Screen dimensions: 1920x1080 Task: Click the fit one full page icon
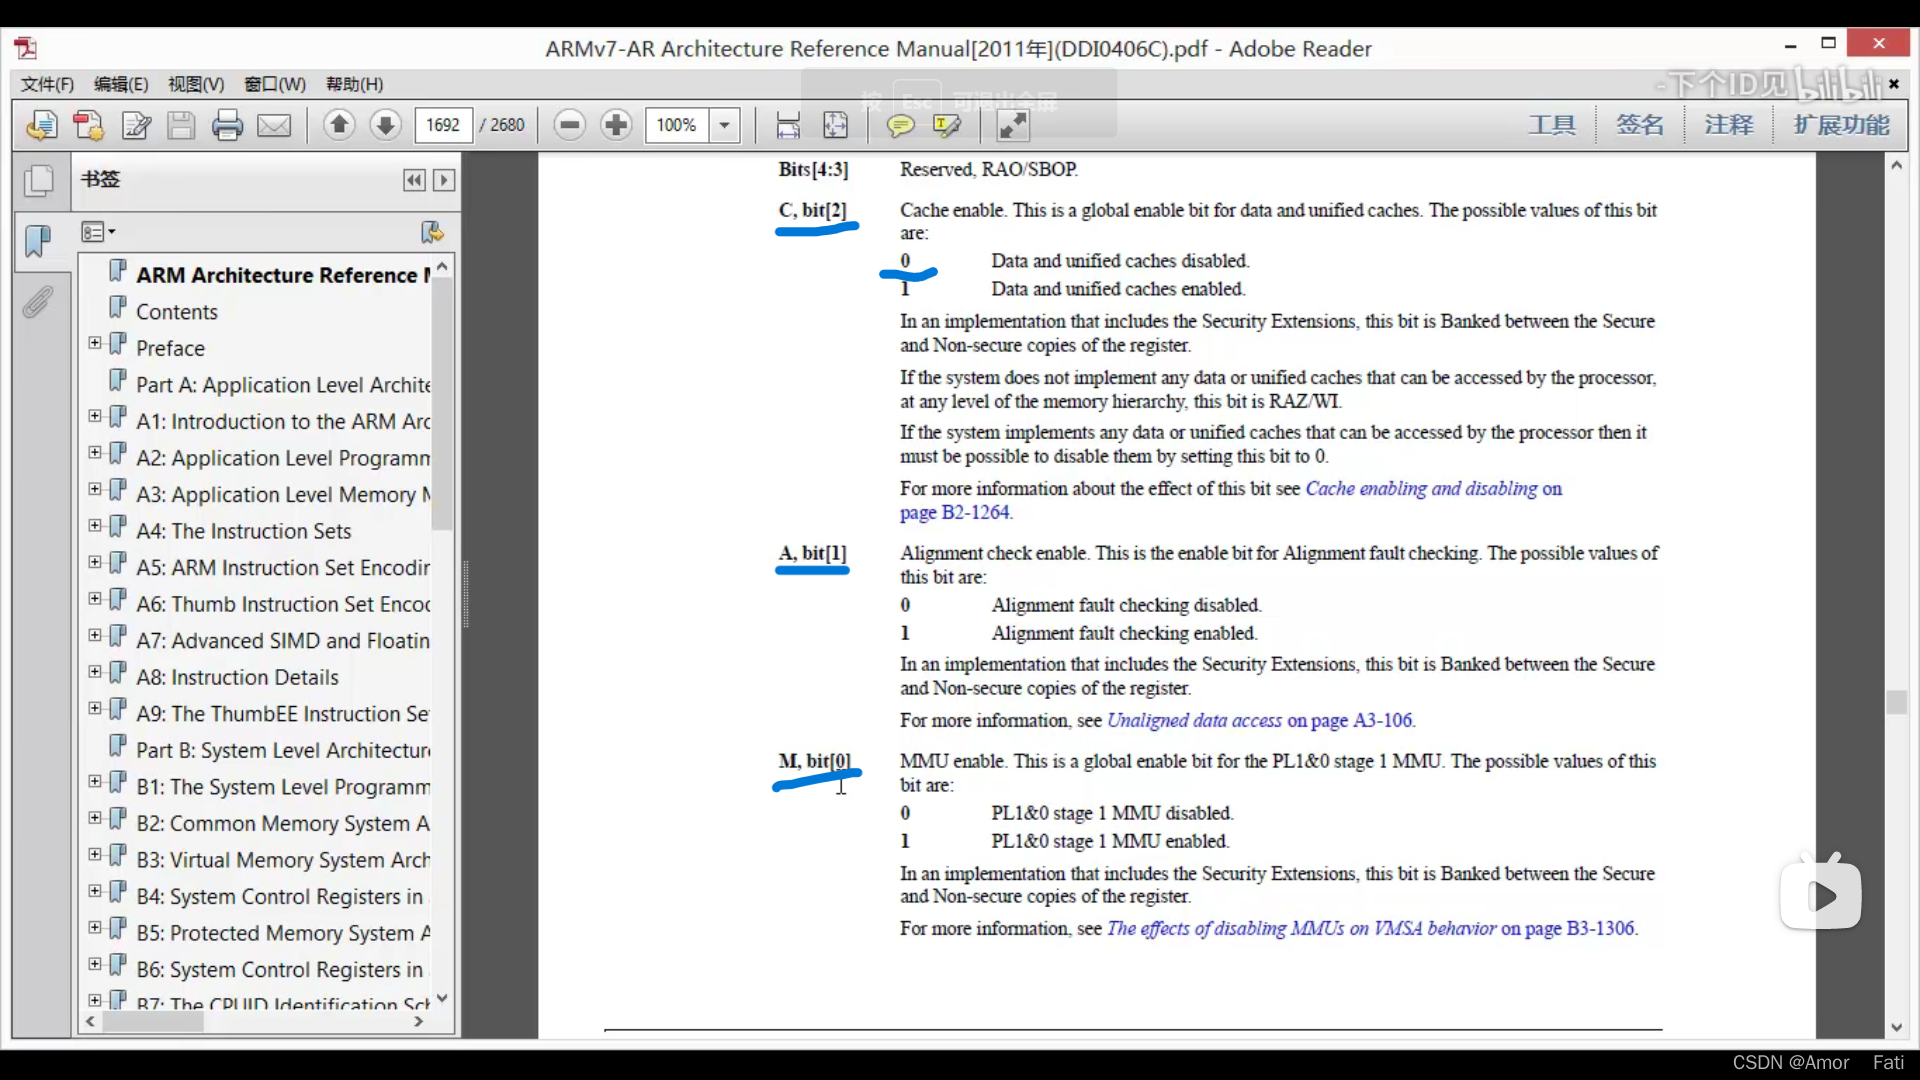pos(835,125)
